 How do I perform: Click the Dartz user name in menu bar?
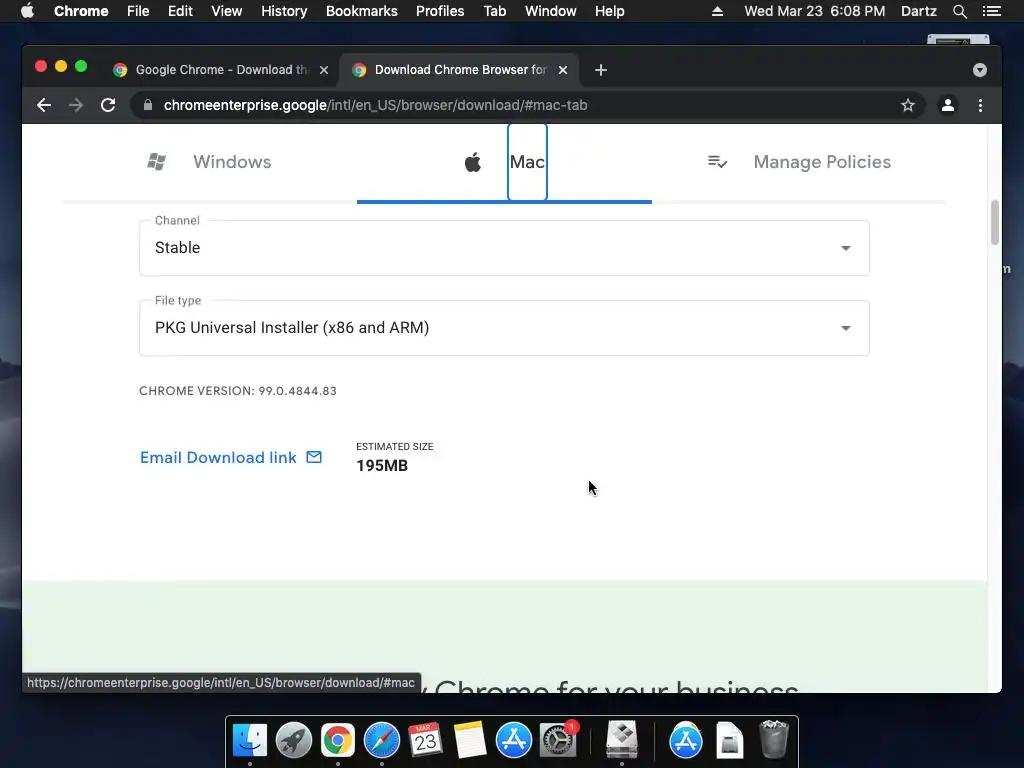point(918,11)
